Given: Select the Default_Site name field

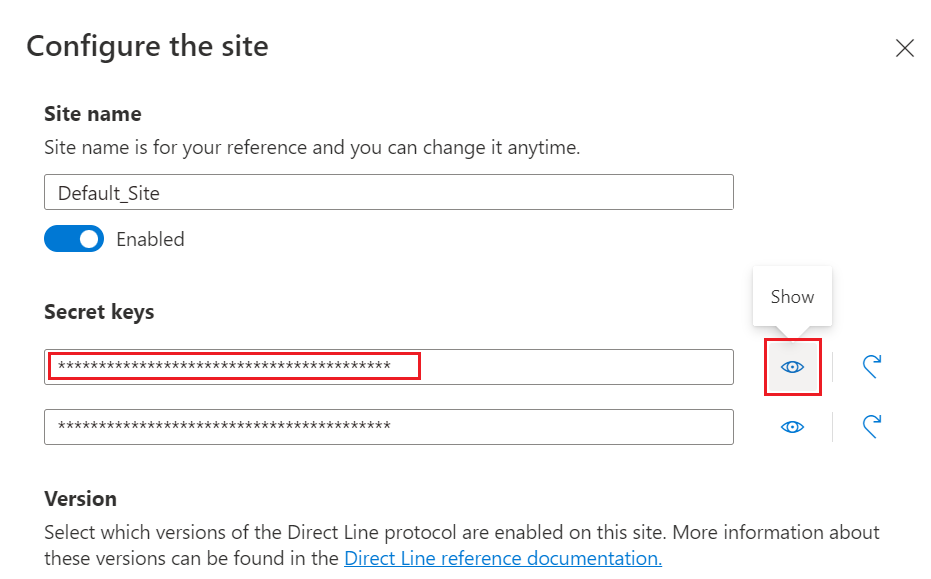Looking at the screenshot, I should point(389,192).
